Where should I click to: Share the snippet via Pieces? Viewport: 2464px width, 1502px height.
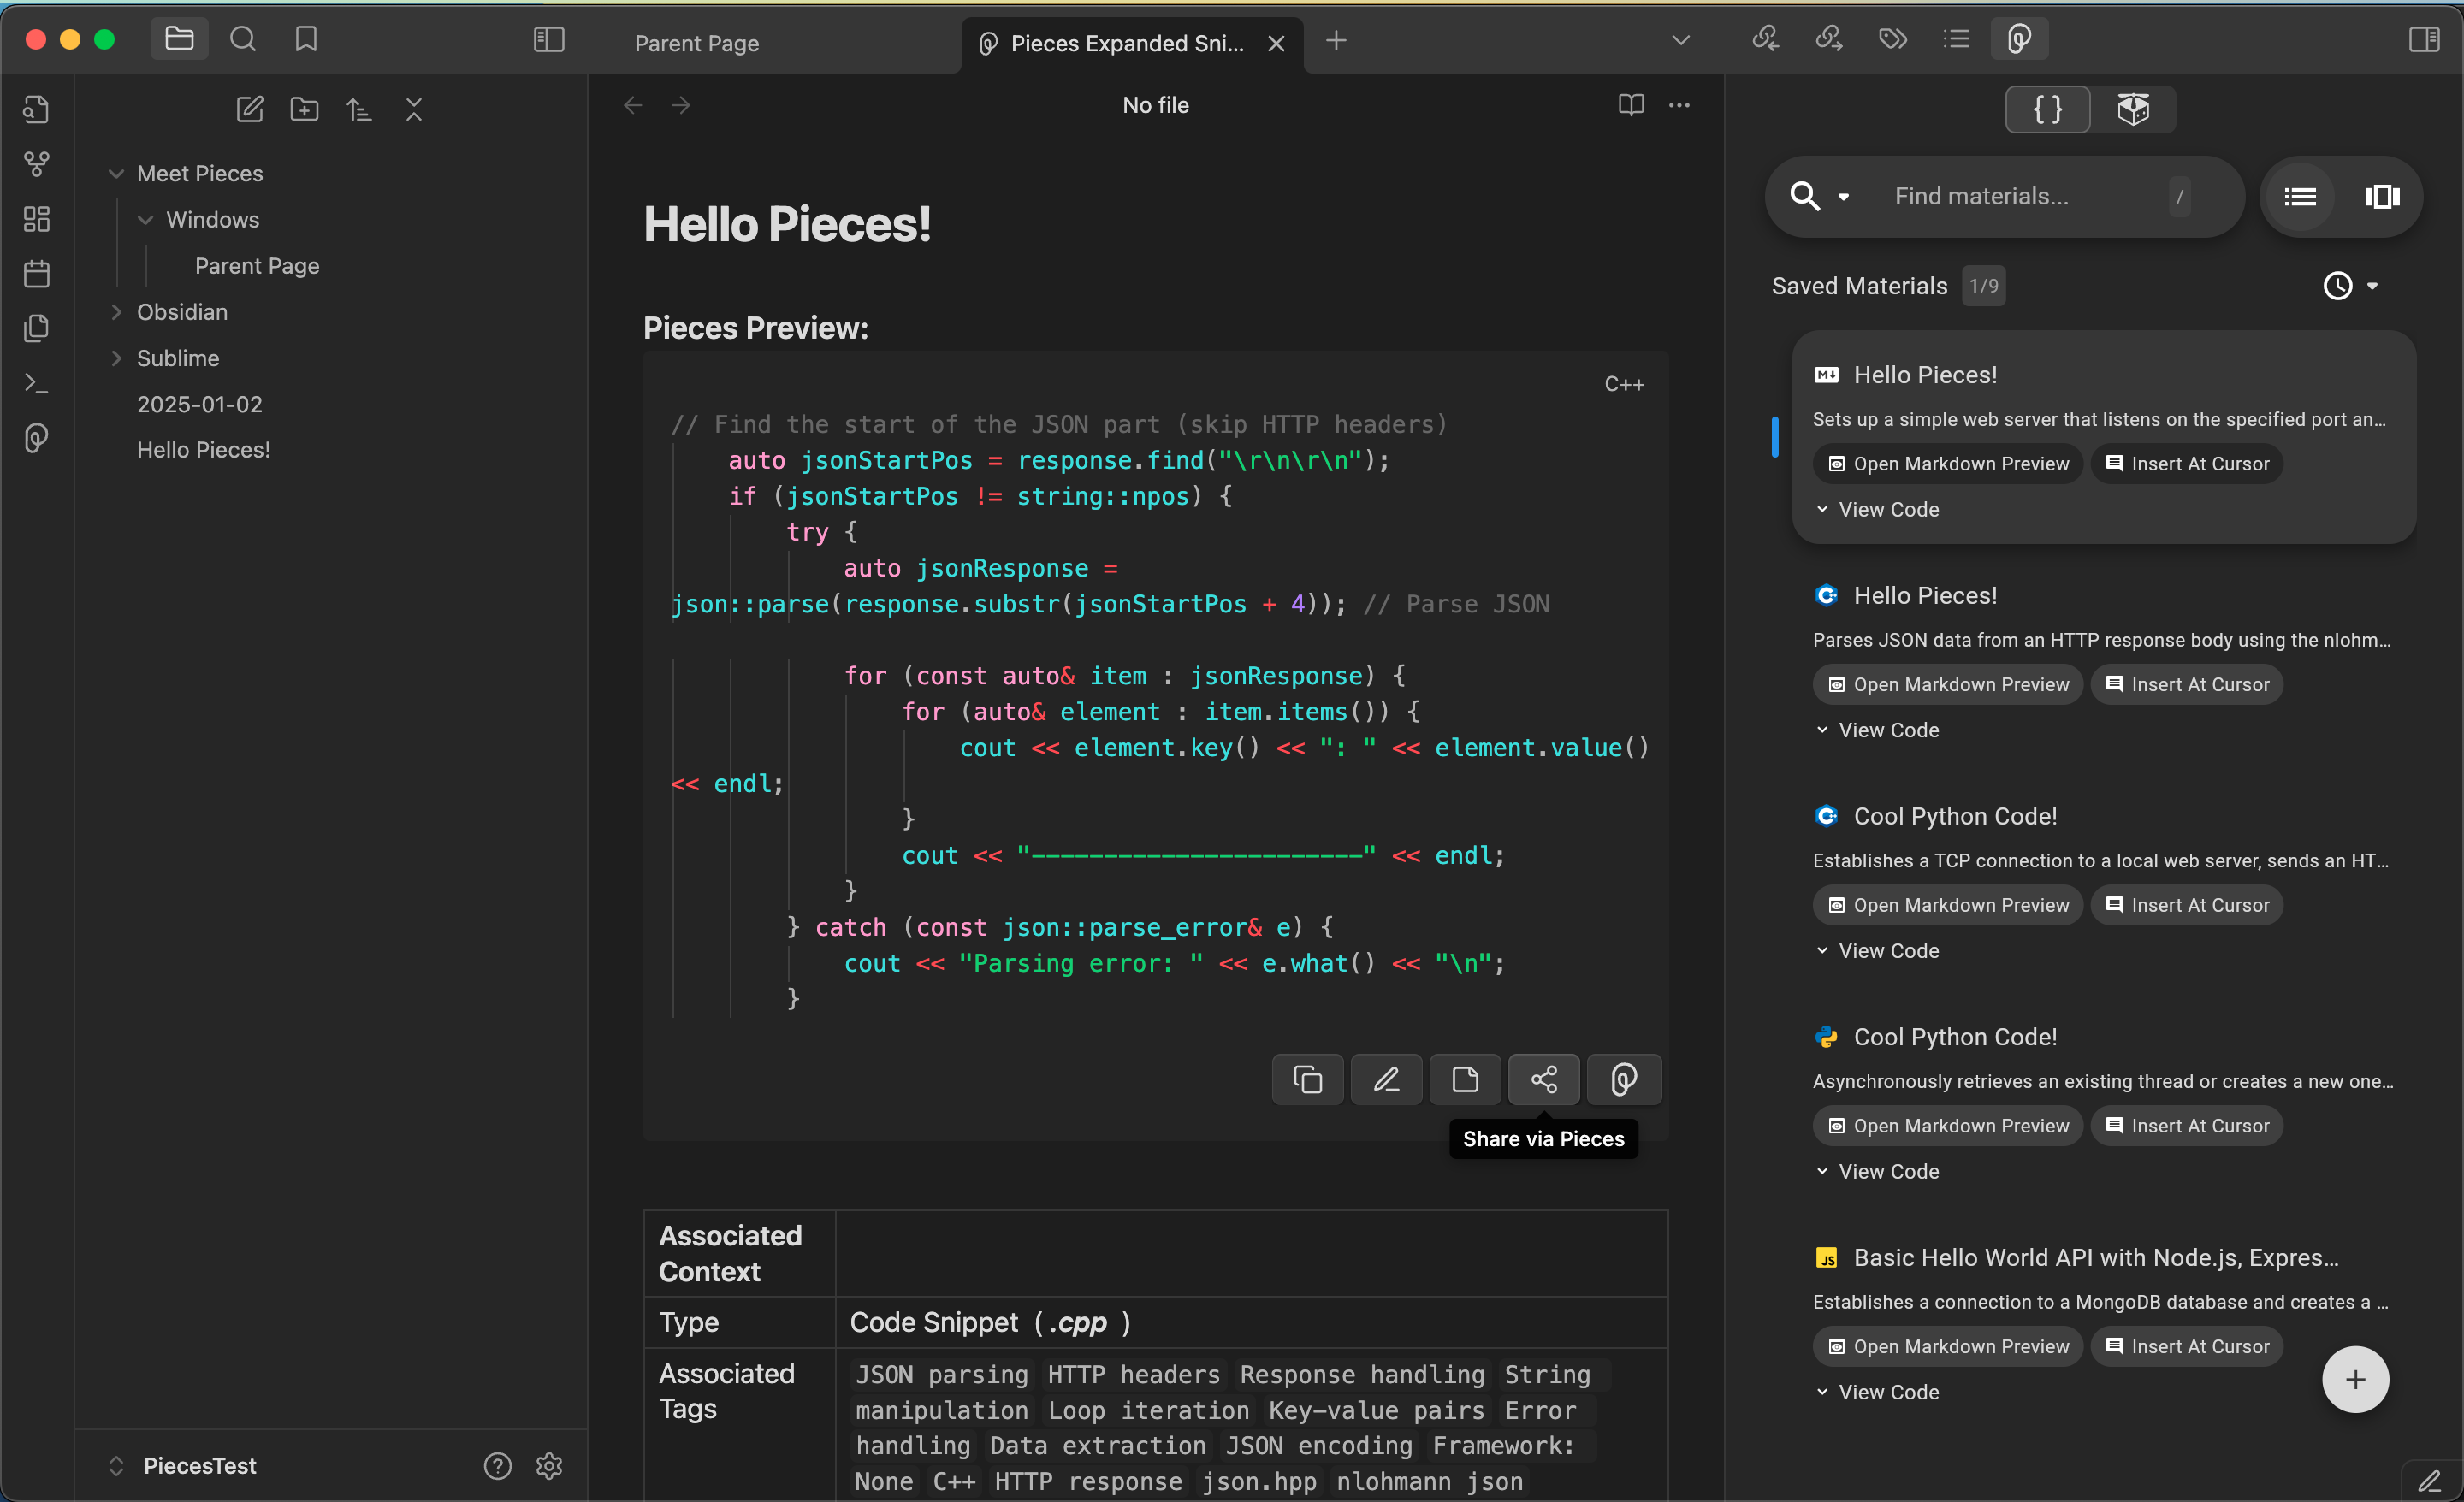click(1544, 1080)
